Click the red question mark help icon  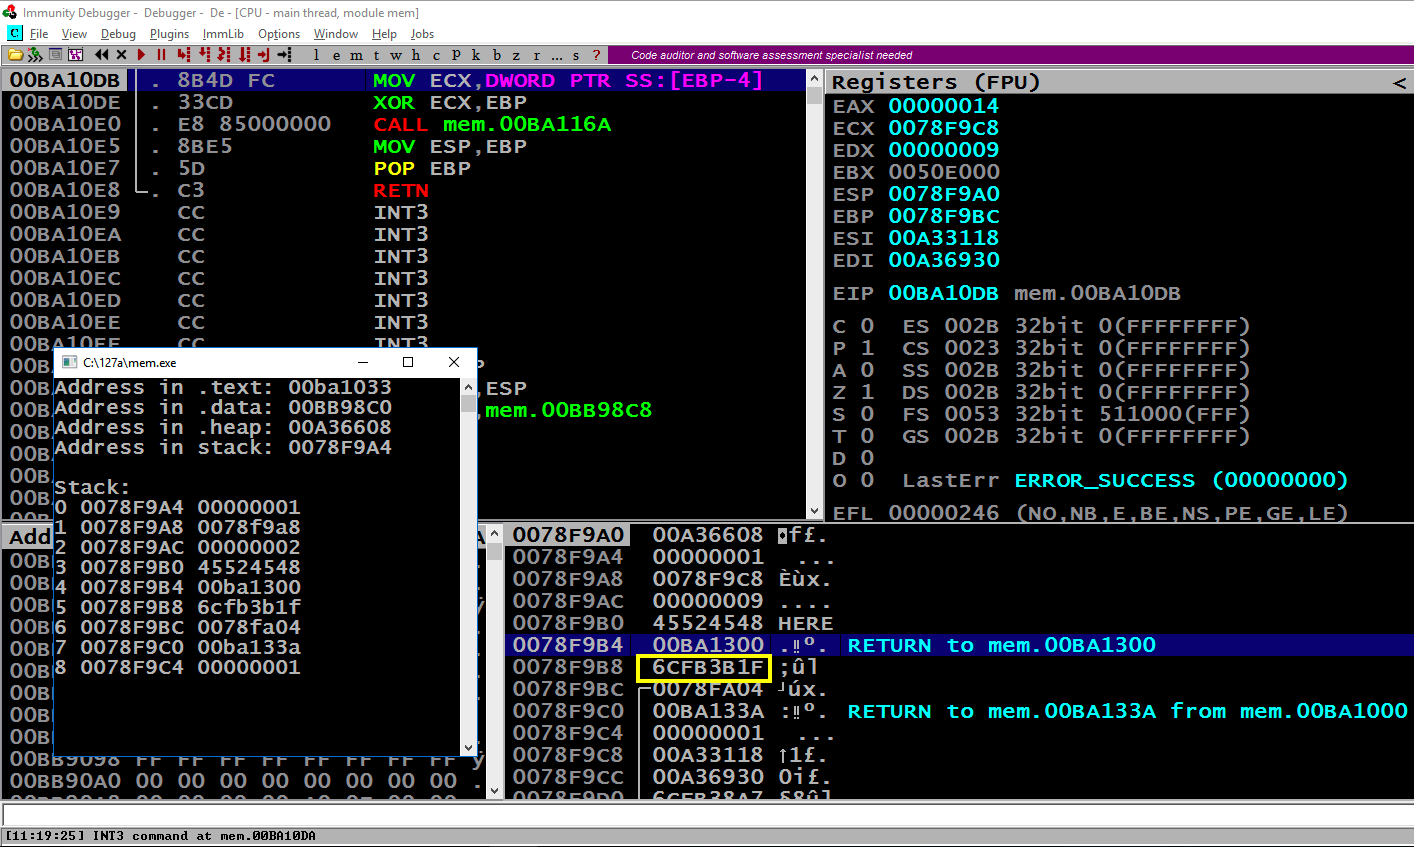coord(597,55)
